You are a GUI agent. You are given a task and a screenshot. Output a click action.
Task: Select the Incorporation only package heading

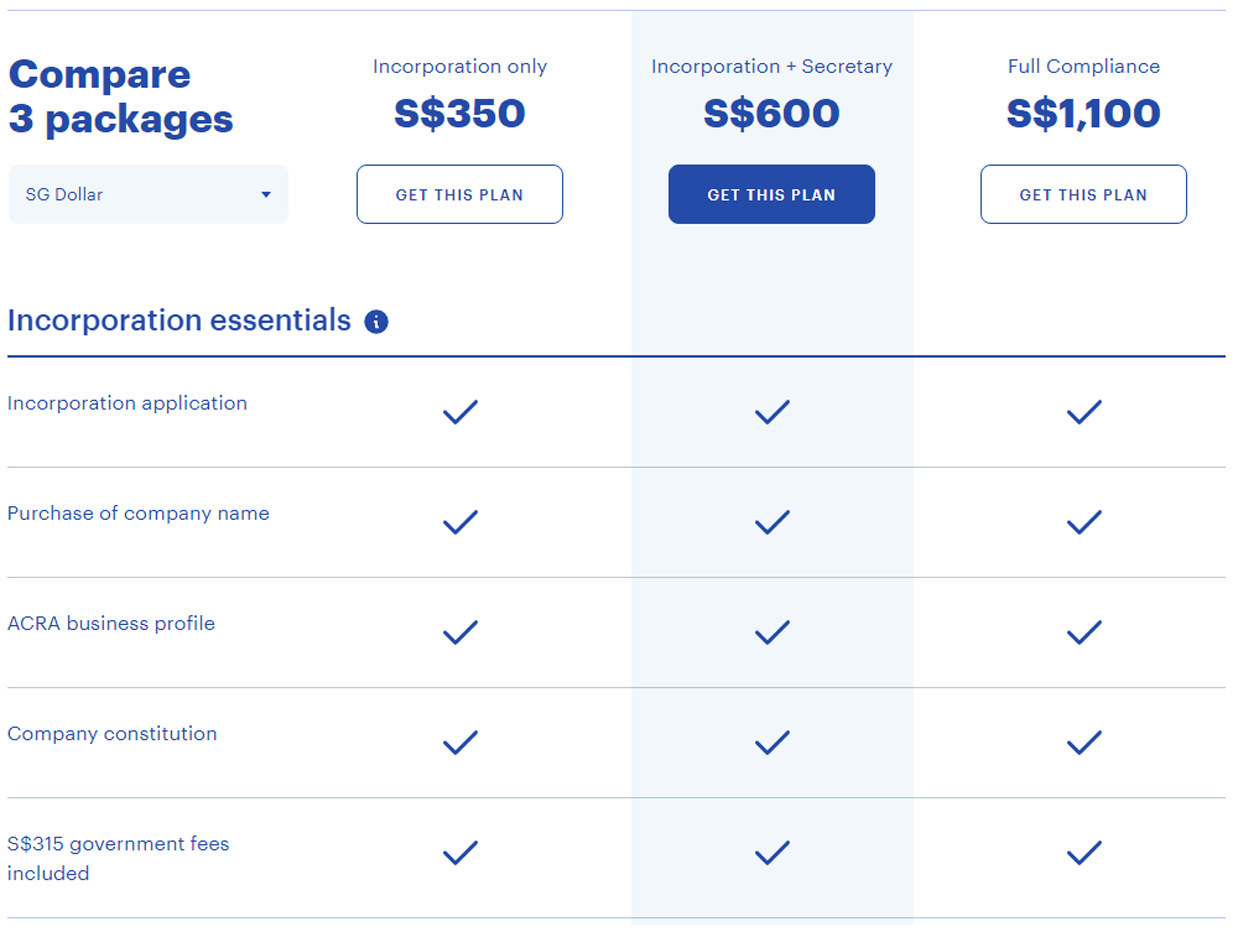(460, 67)
